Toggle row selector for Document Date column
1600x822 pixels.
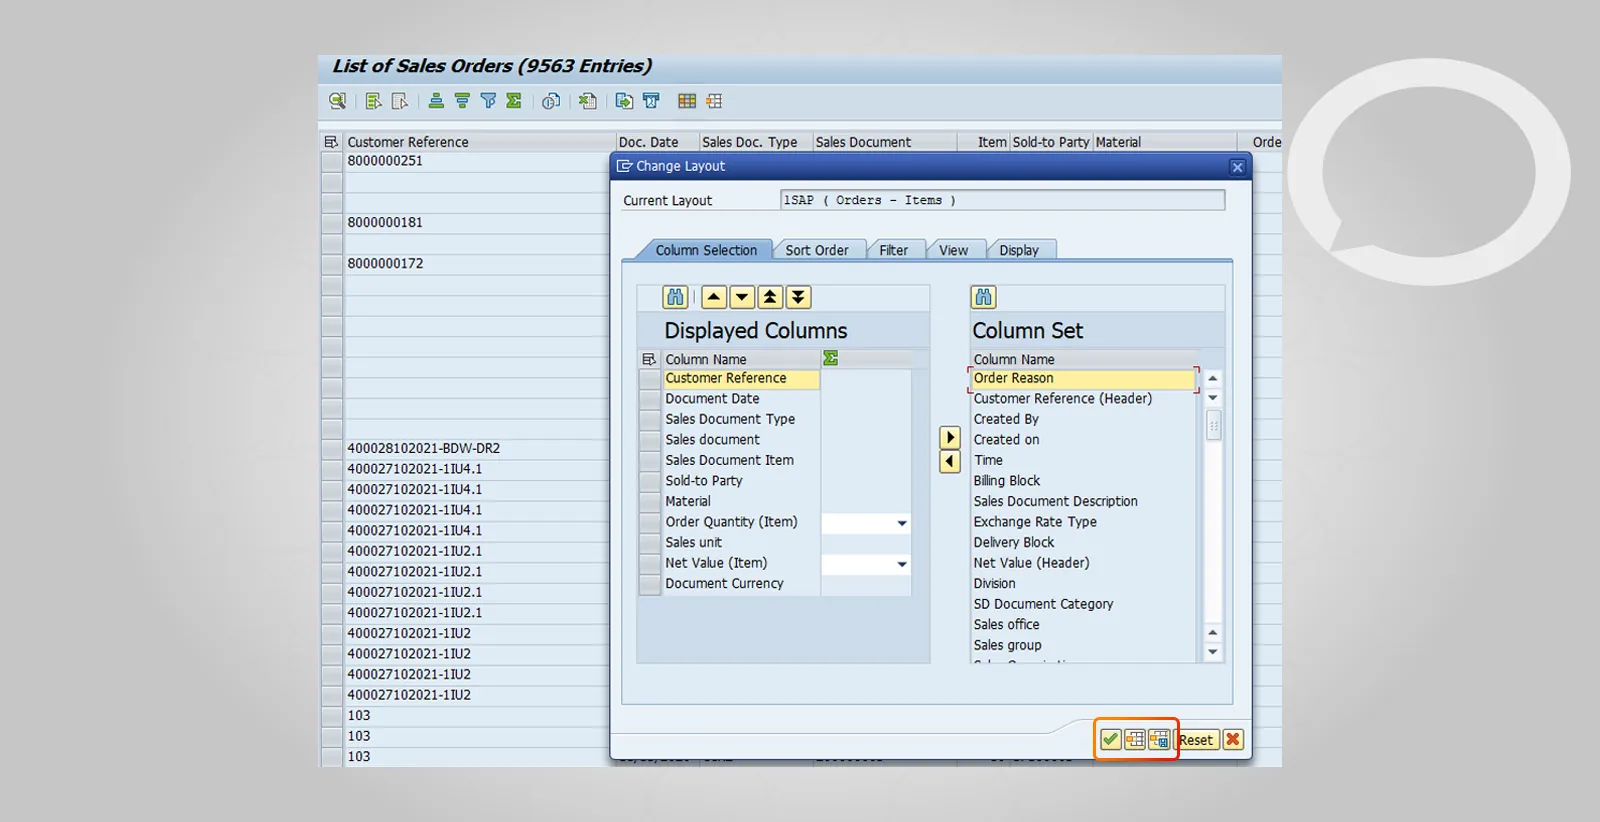[x=650, y=399]
